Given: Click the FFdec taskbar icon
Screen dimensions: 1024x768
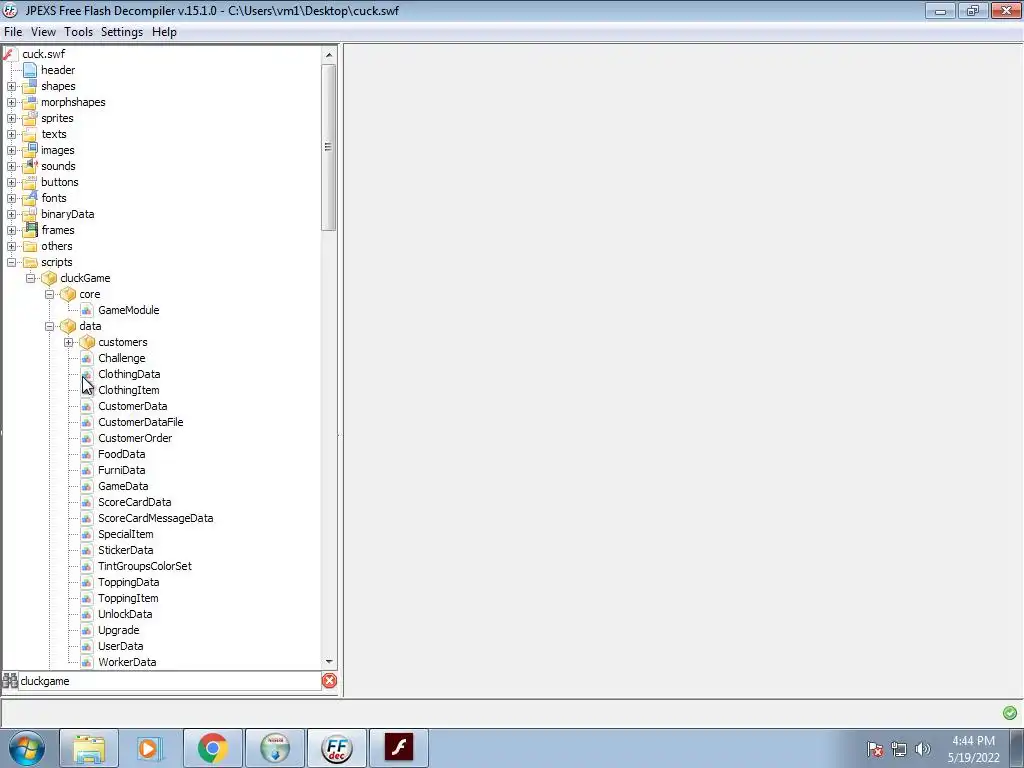Looking at the screenshot, I should pos(337,748).
